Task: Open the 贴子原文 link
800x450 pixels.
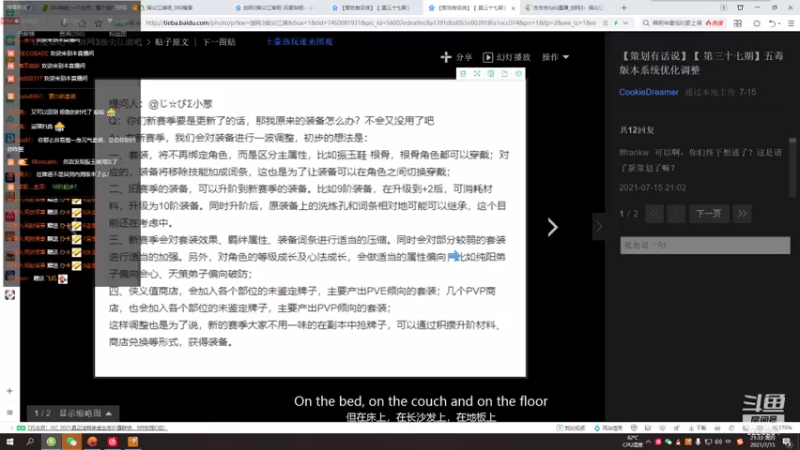Action: pos(171,42)
